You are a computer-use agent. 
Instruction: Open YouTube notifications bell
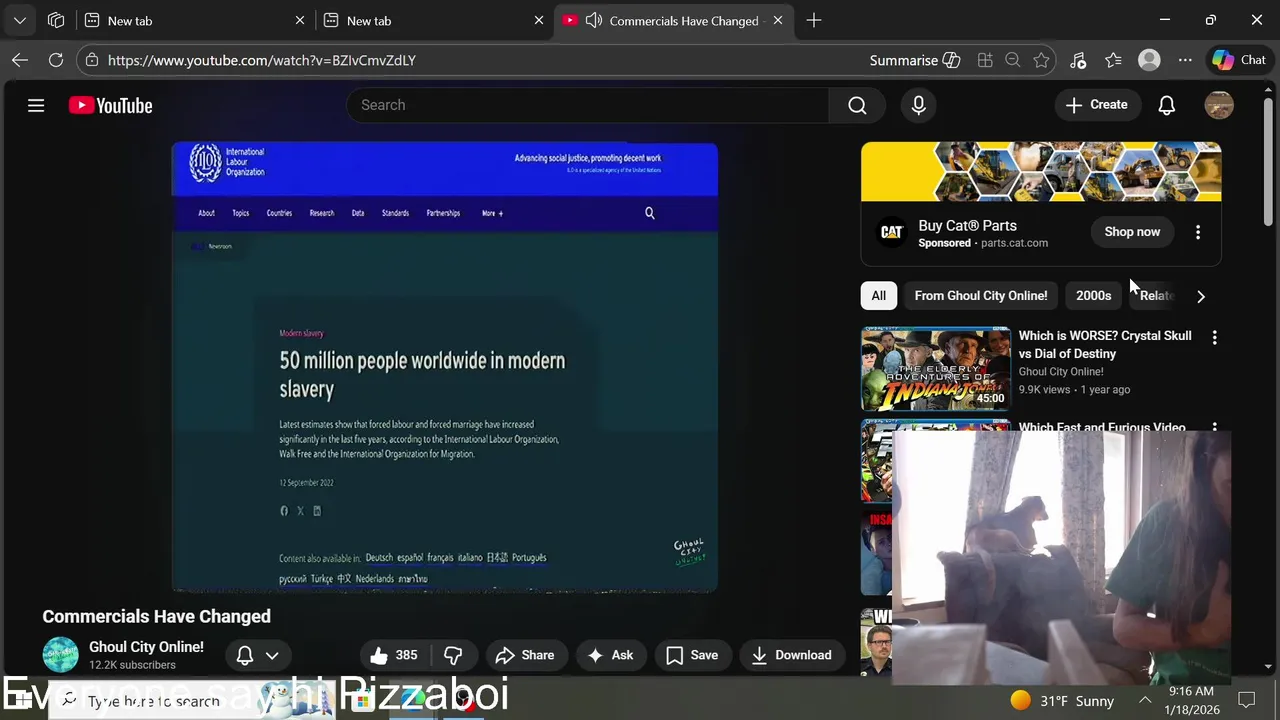click(1166, 105)
